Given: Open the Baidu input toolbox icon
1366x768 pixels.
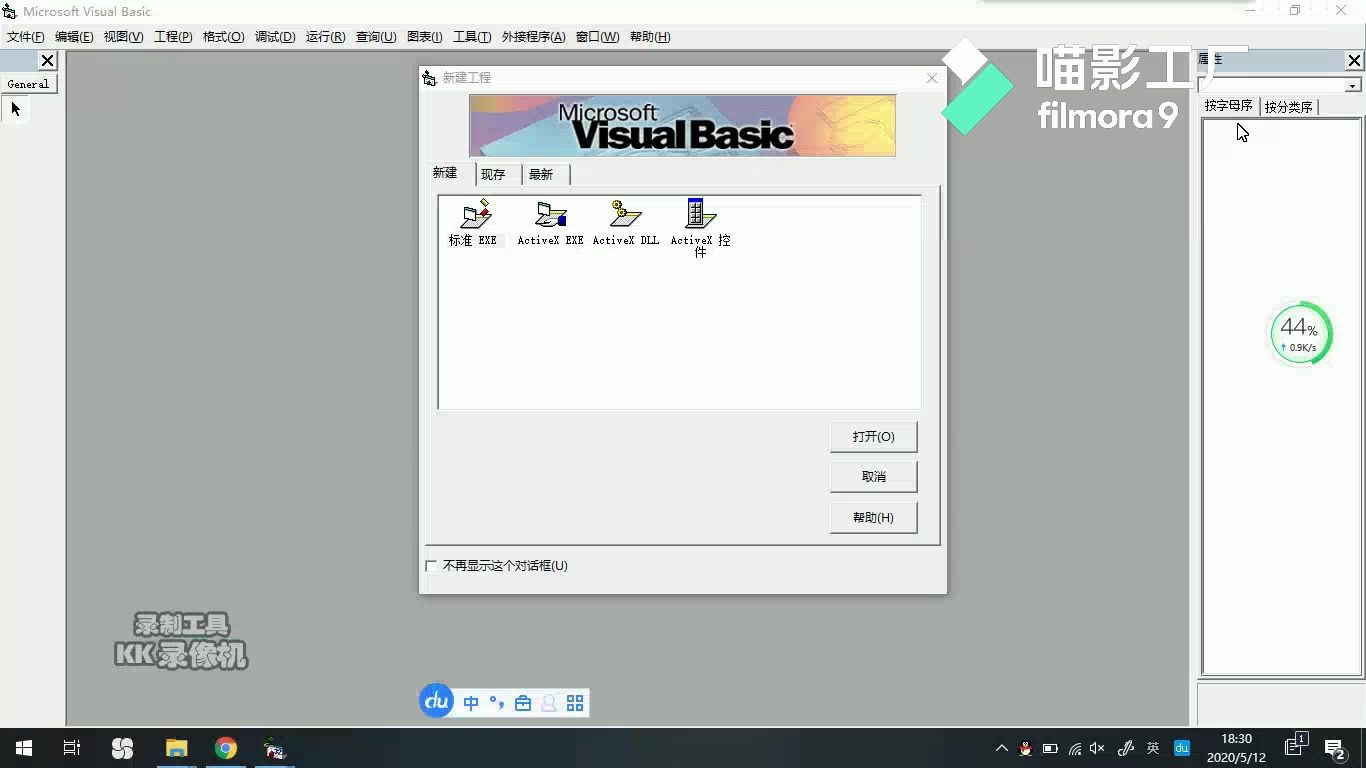Looking at the screenshot, I should 523,703.
